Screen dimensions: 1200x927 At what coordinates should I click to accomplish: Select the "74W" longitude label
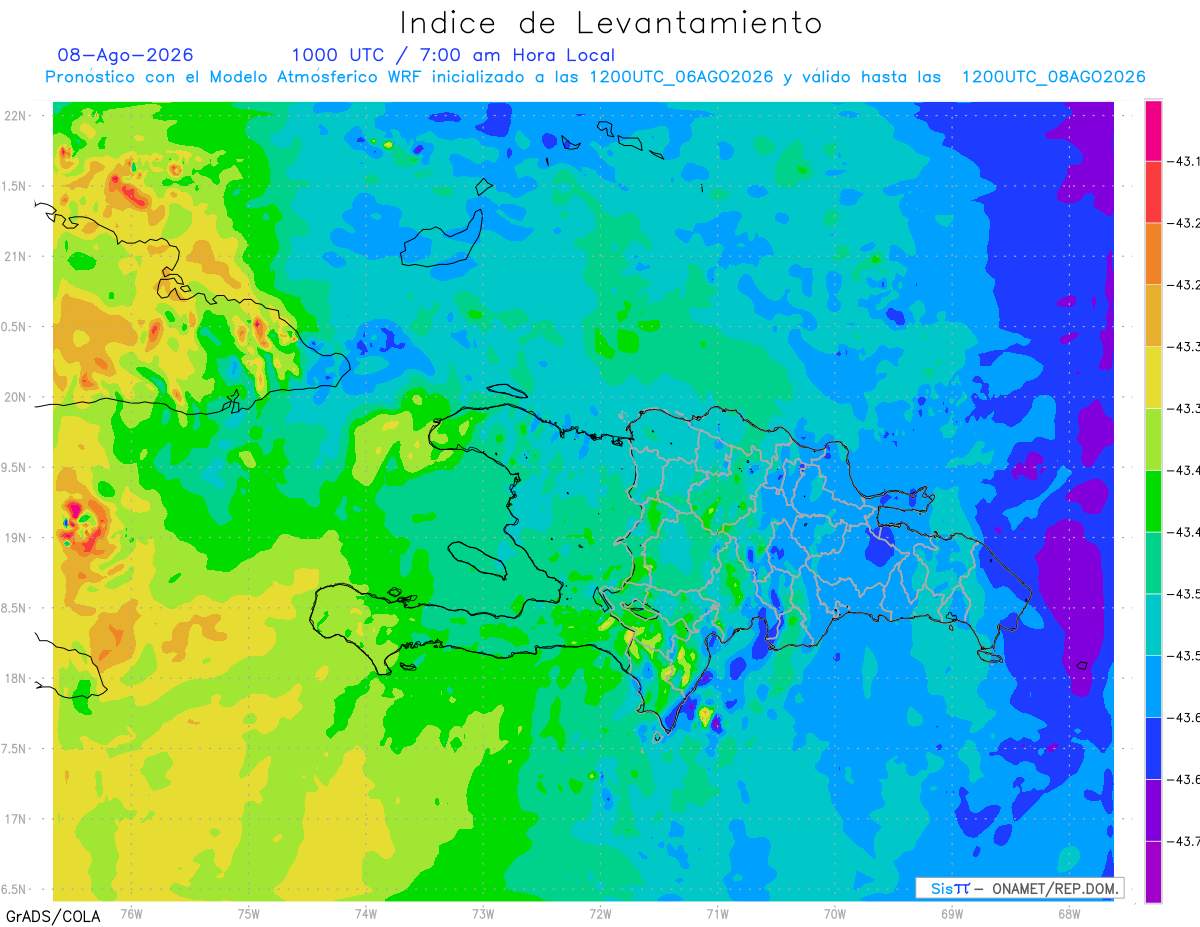pyautogui.click(x=366, y=914)
